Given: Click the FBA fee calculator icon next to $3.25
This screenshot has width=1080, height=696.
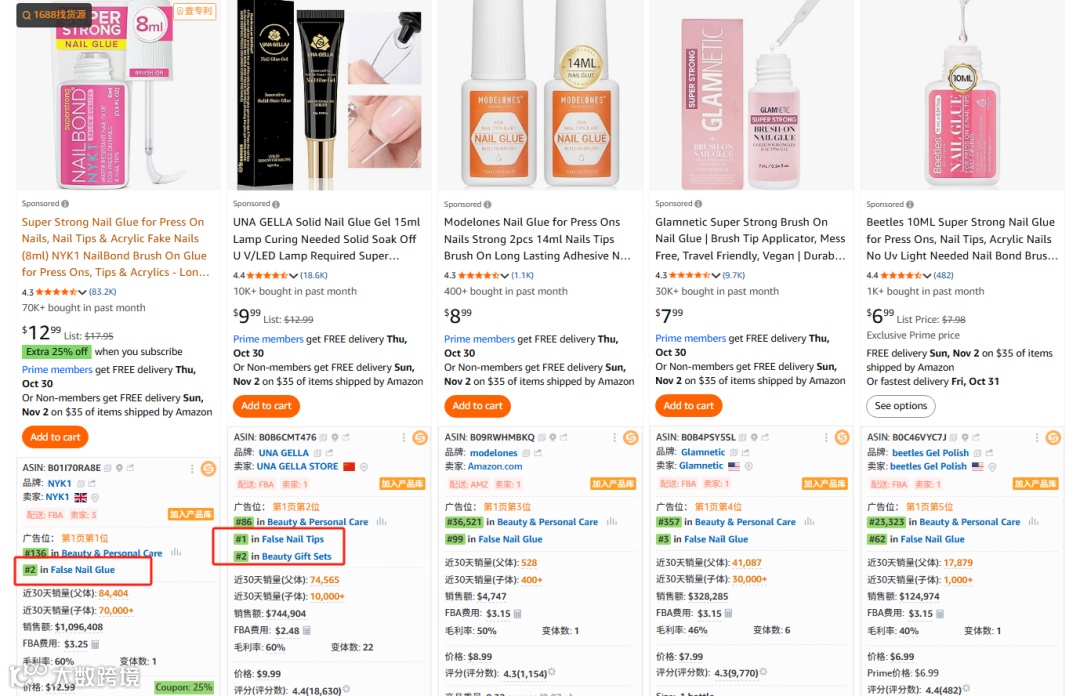Looking at the screenshot, I should click(x=96, y=644).
